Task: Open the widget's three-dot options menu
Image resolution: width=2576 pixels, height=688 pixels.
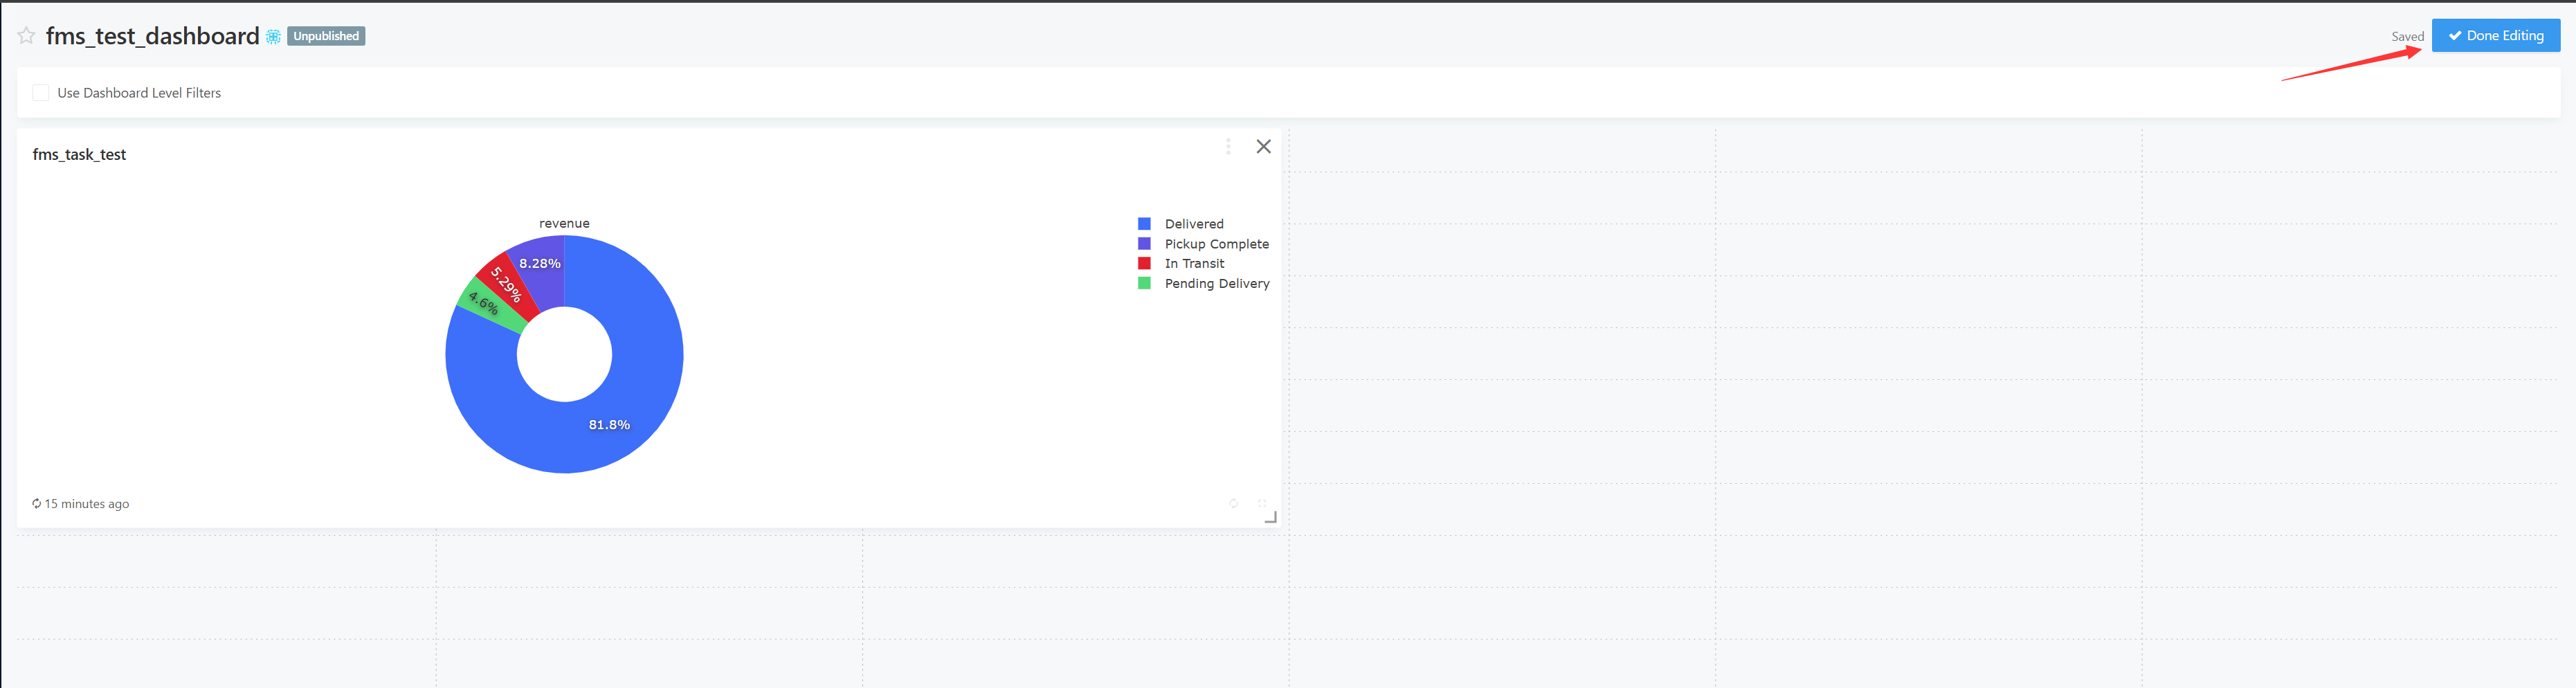Action: click(x=1228, y=147)
